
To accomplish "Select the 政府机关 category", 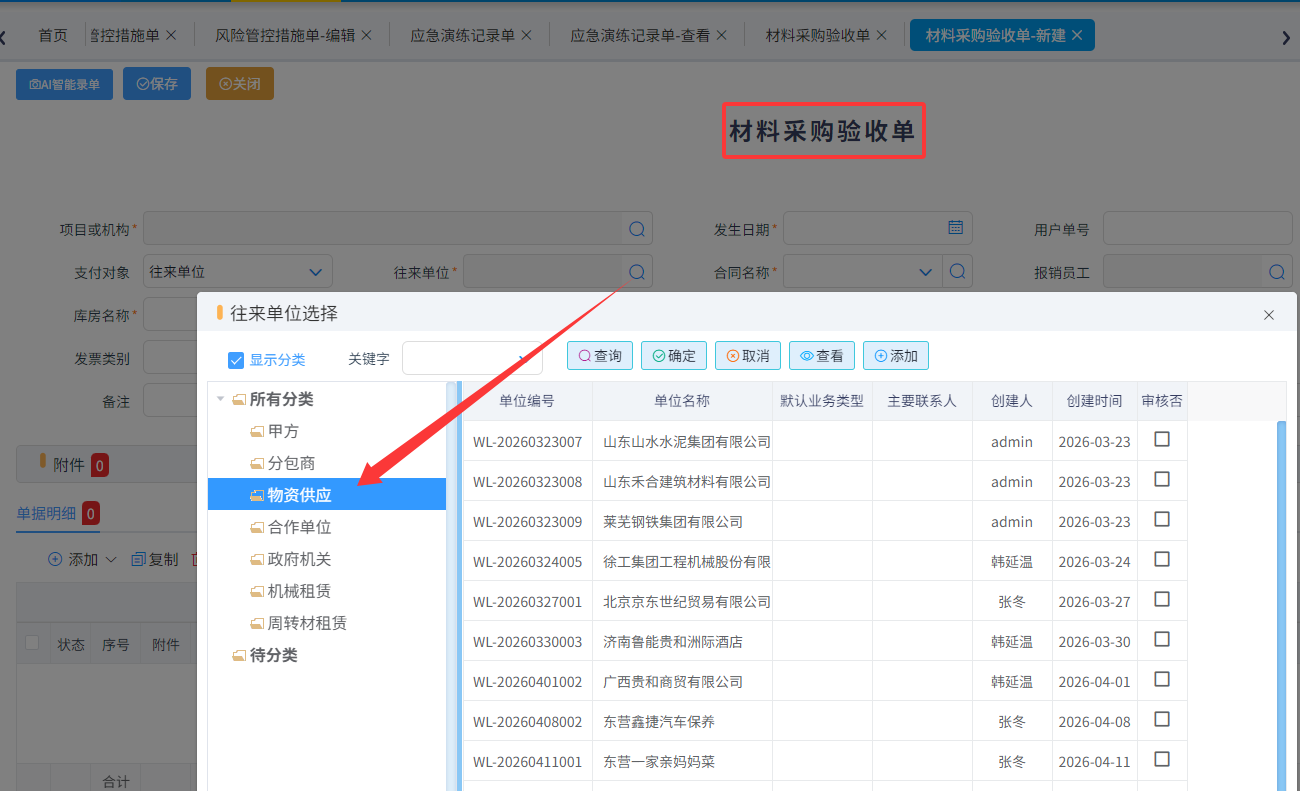I will point(299,559).
